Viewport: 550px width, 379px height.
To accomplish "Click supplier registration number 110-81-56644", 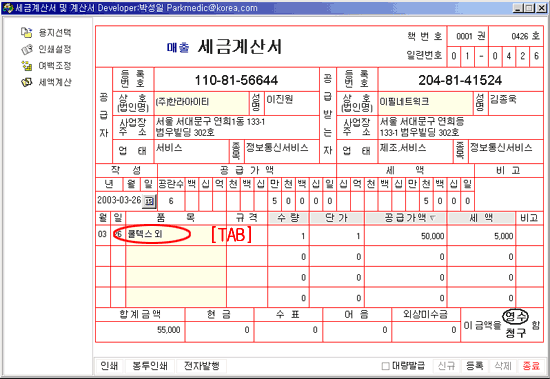I will click(x=236, y=80).
